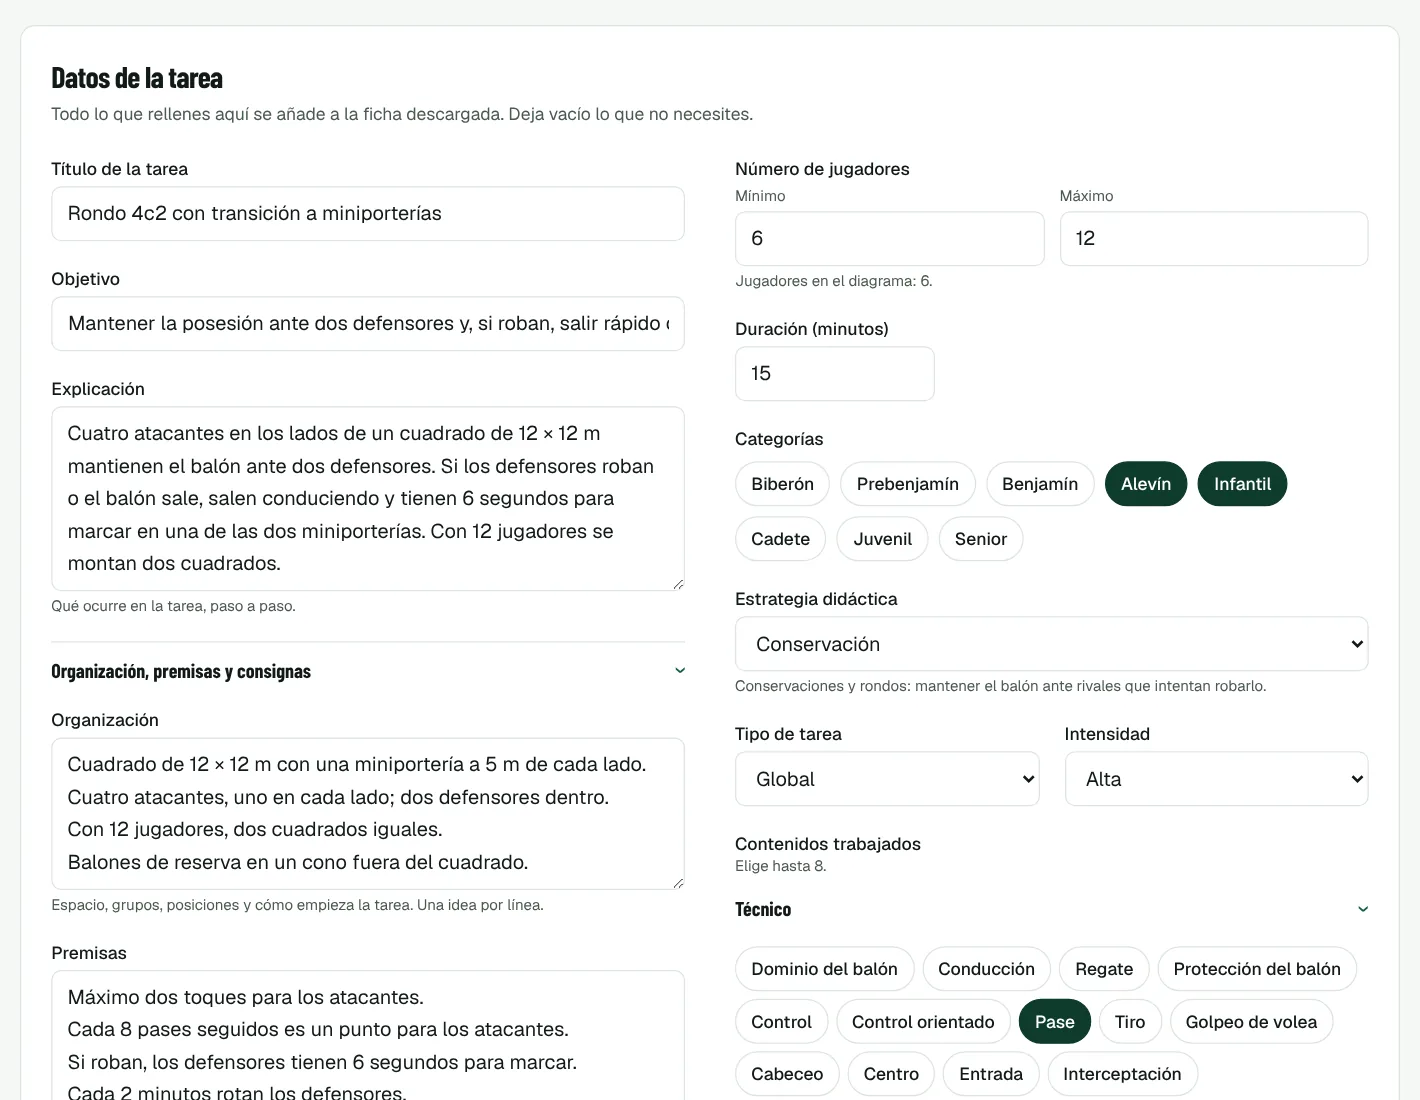This screenshot has width=1420, height=1100.
Task: Click the Duración (minutos) field
Action: tap(835, 374)
